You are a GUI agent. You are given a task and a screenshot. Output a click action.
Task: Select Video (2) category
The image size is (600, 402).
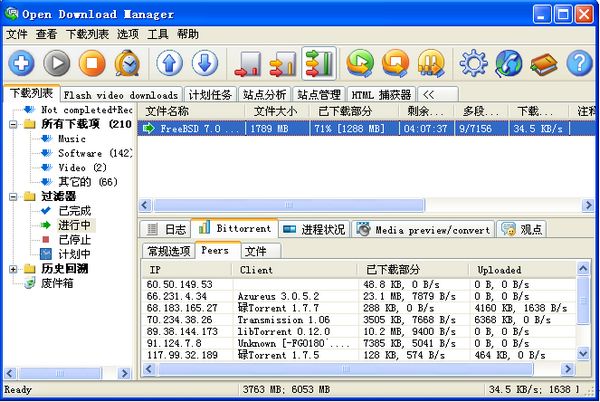82,168
